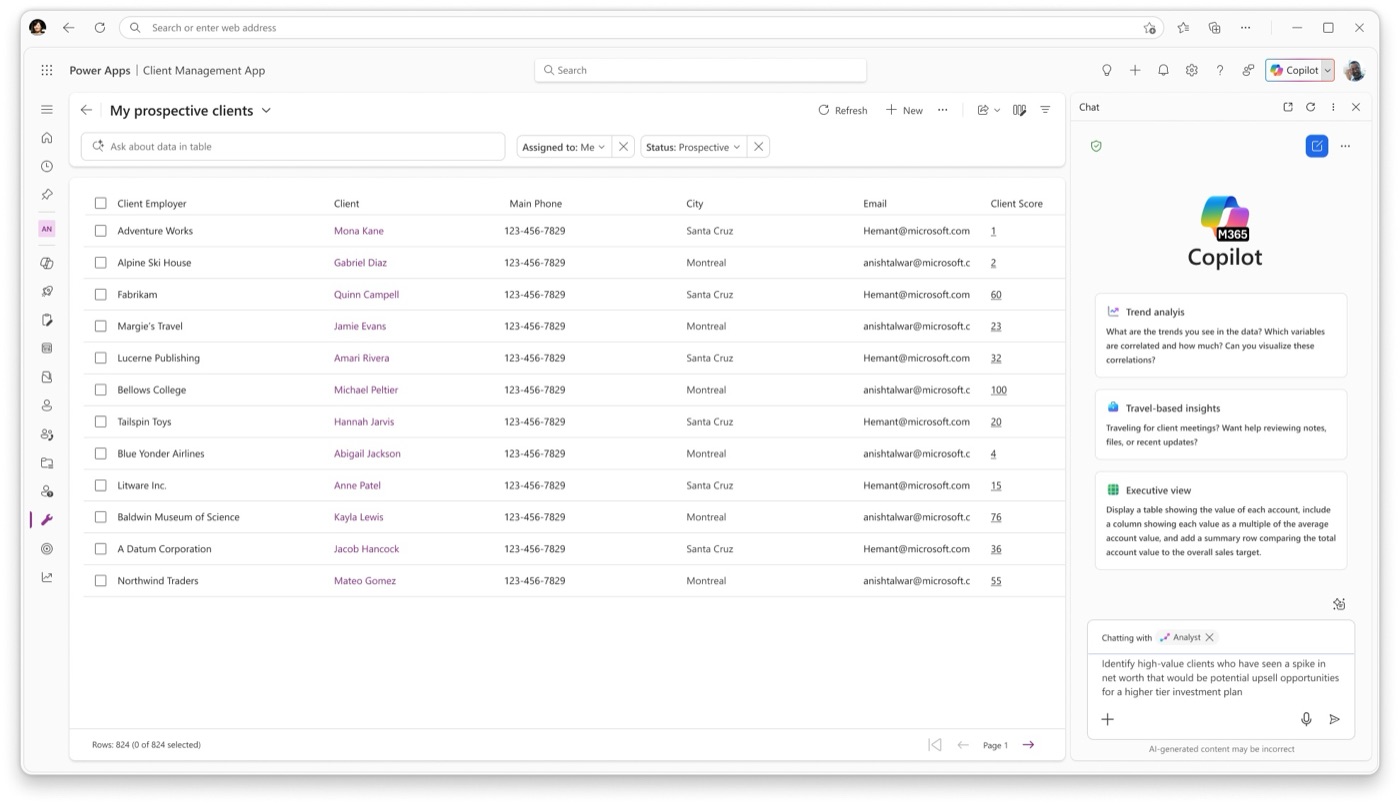Open ellipsis menu beside new chat

click(x=1345, y=146)
